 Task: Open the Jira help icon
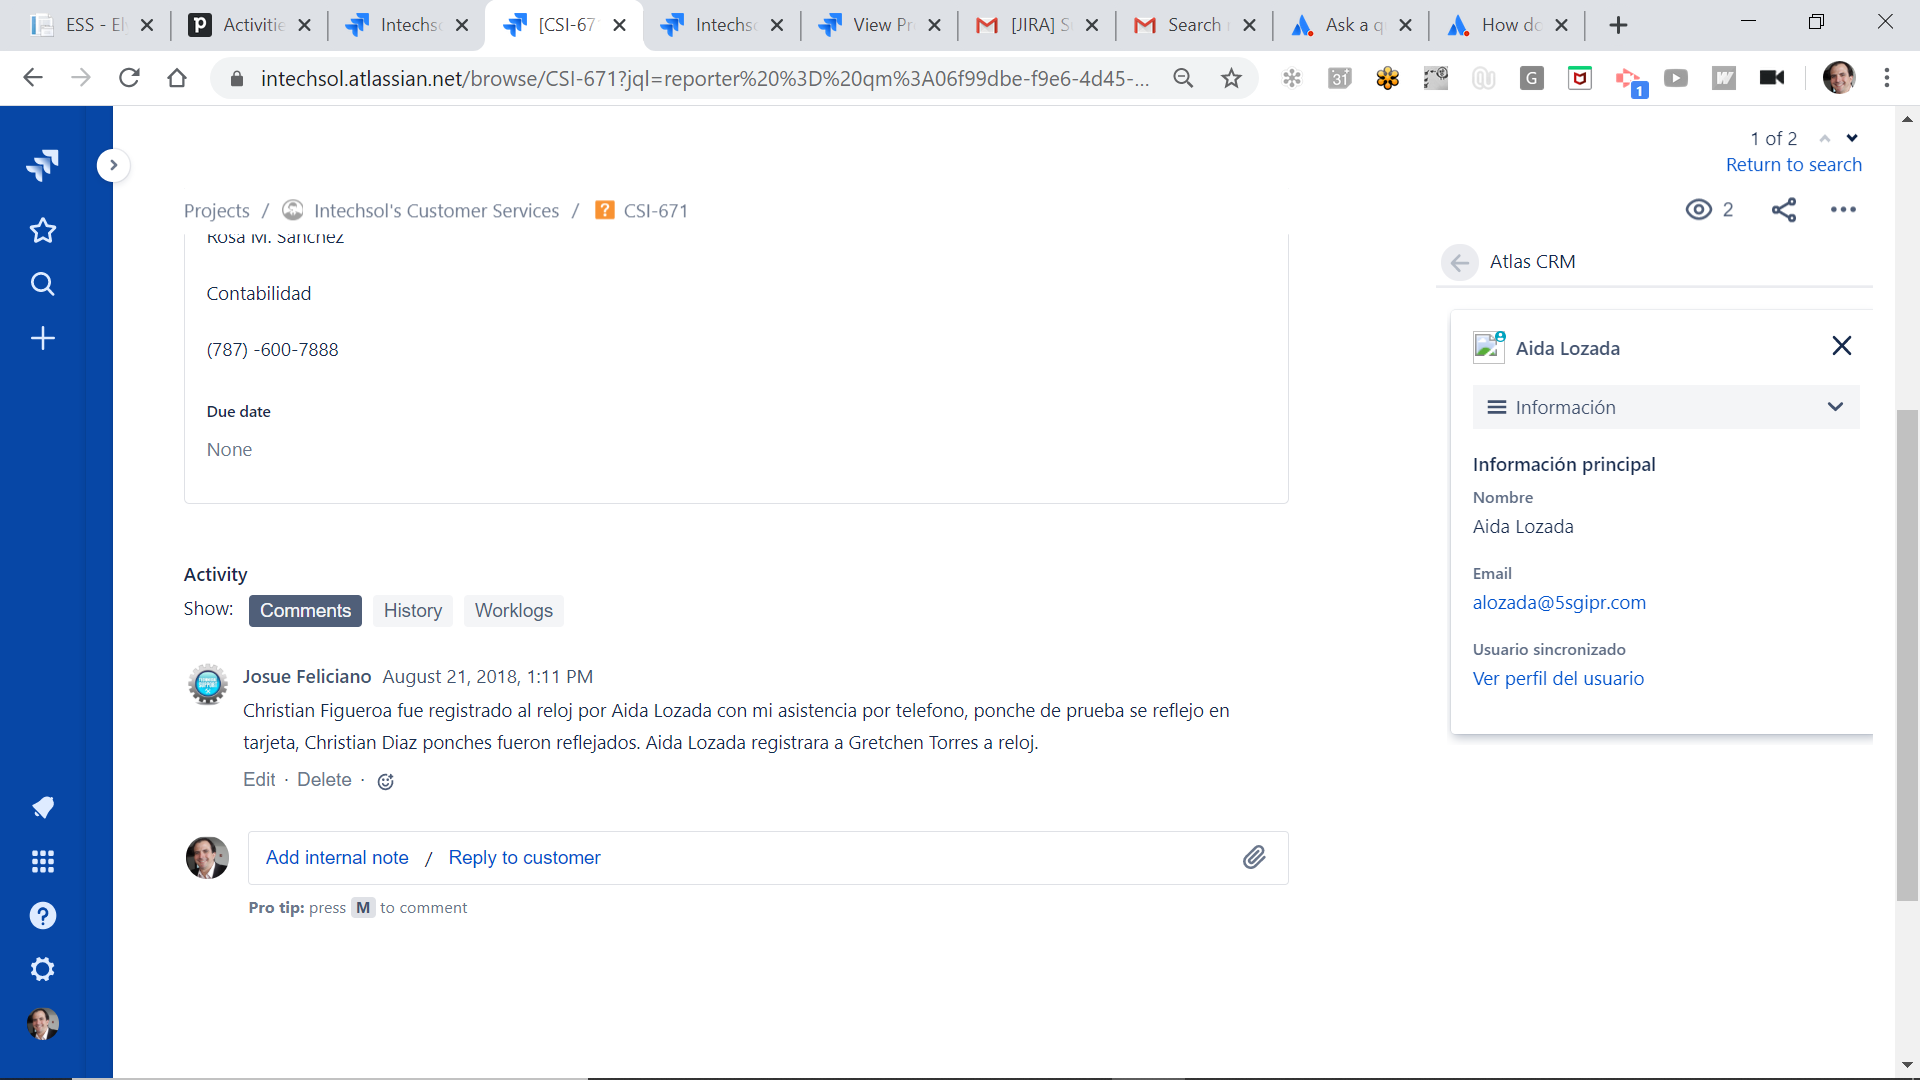coord(42,915)
